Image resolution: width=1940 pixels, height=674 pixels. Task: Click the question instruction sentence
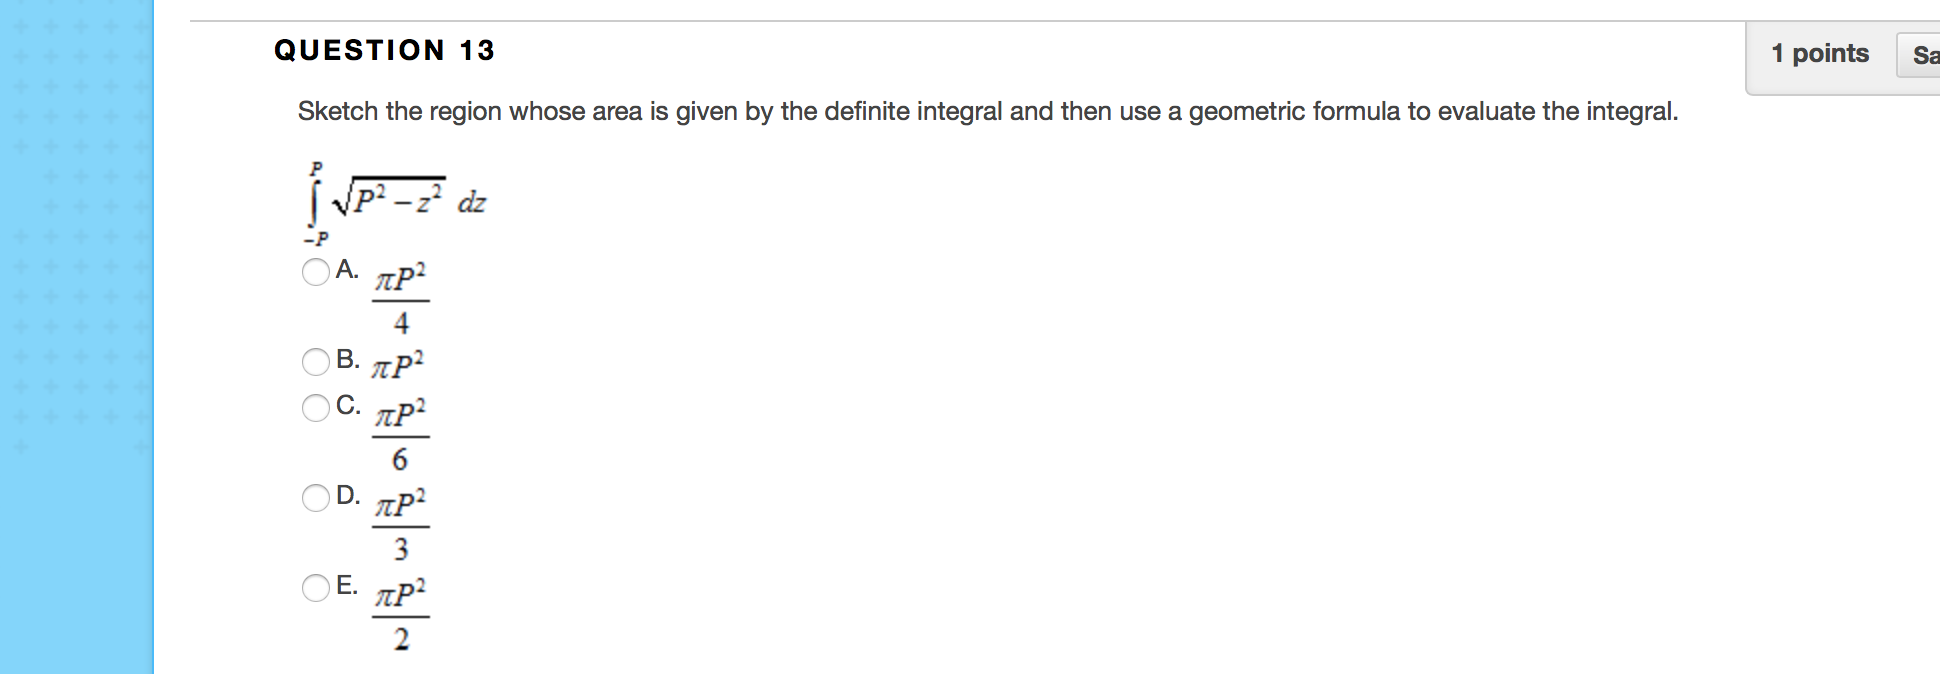987,111
